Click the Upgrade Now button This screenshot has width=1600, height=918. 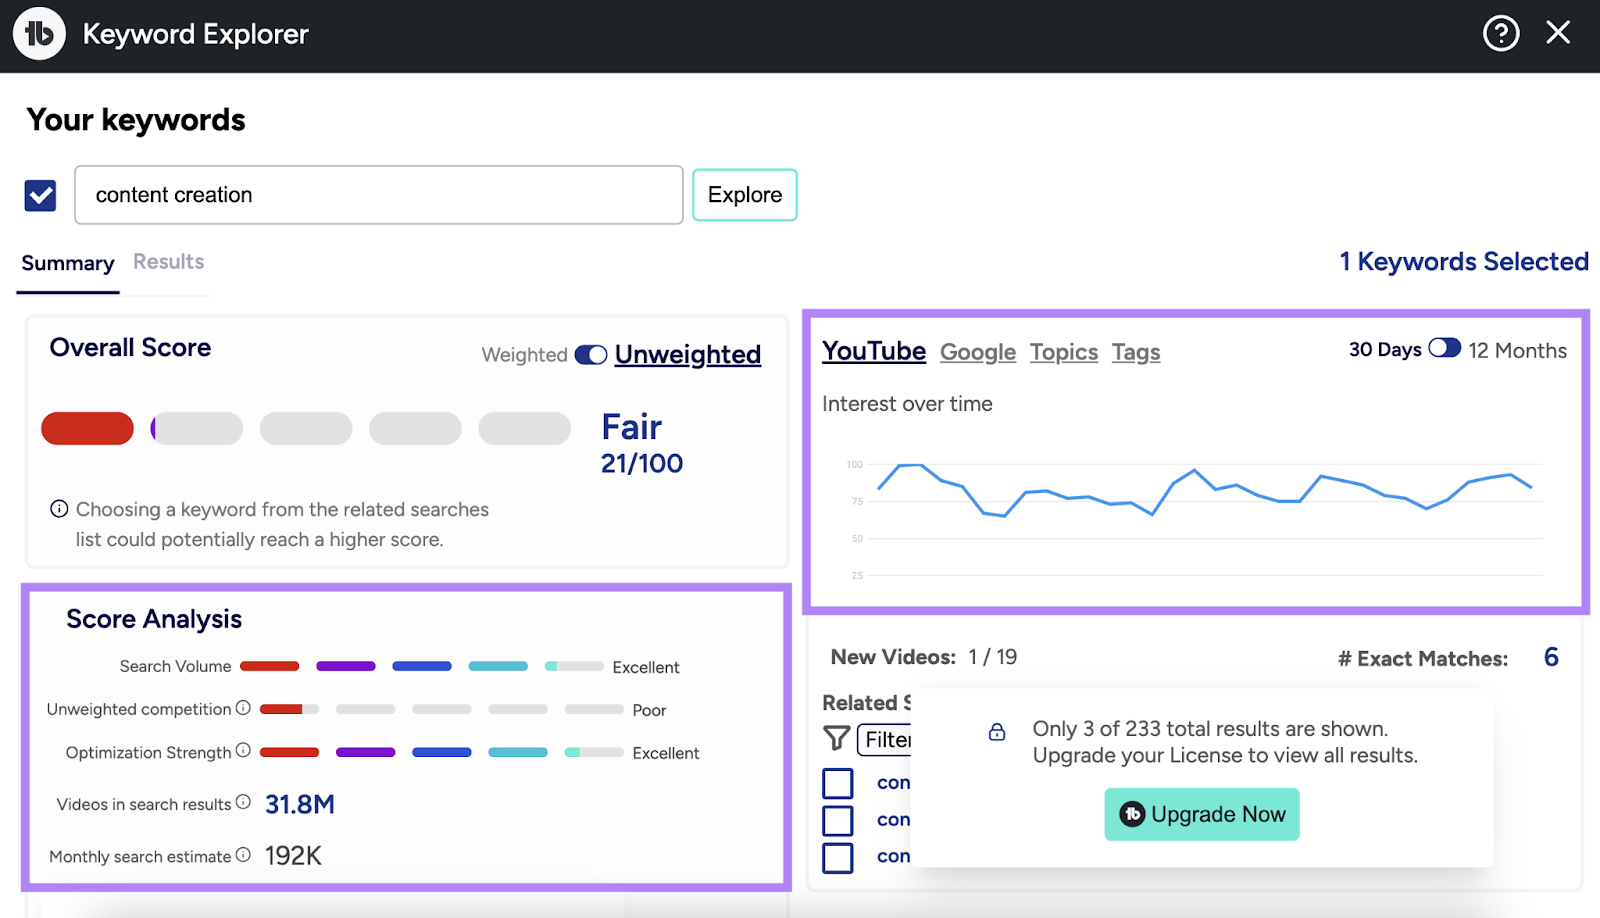1202,814
